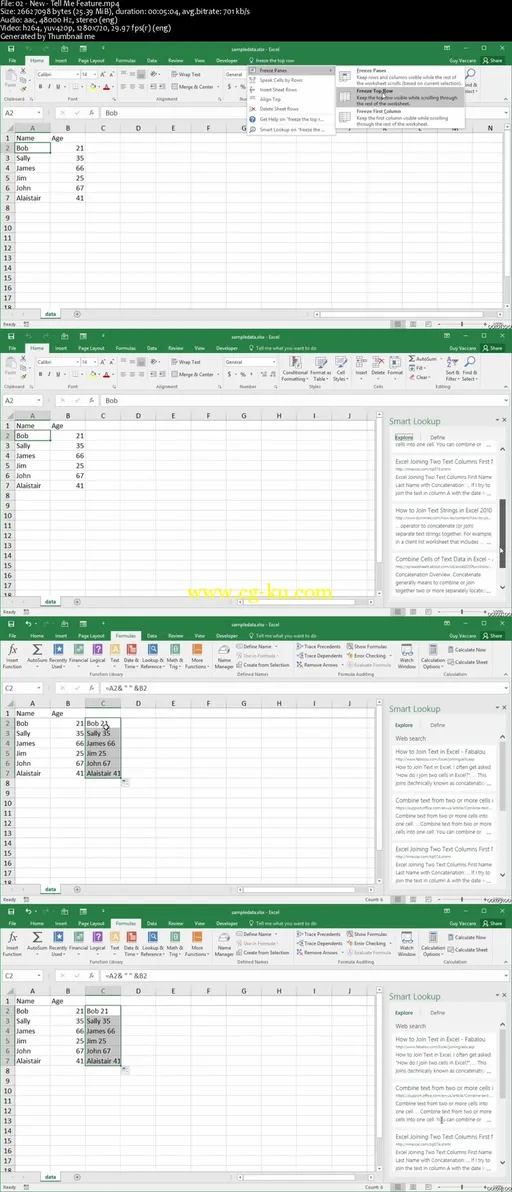The image size is (512, 1192).
Task: Open Lookup & Reference where pointer hovers C2
Action: click(x=153, y=656)
